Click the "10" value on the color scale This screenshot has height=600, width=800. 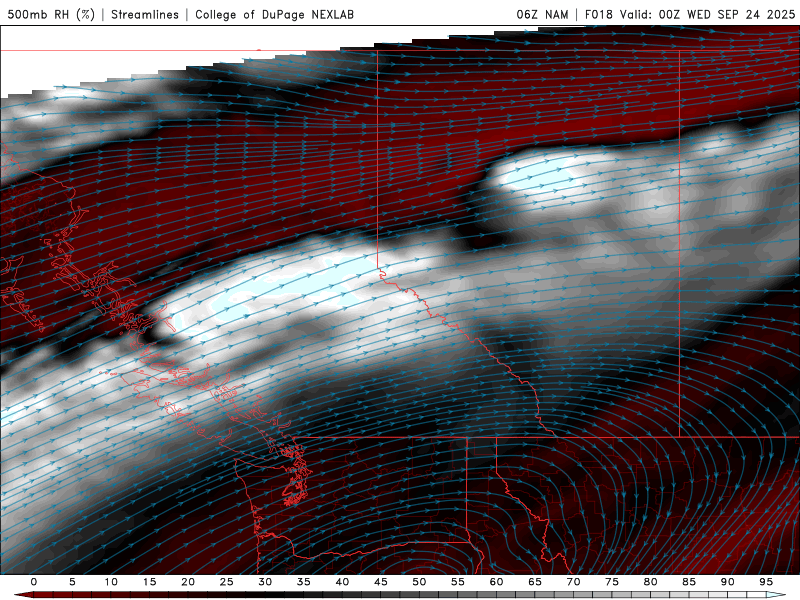[x=111, y=582]
